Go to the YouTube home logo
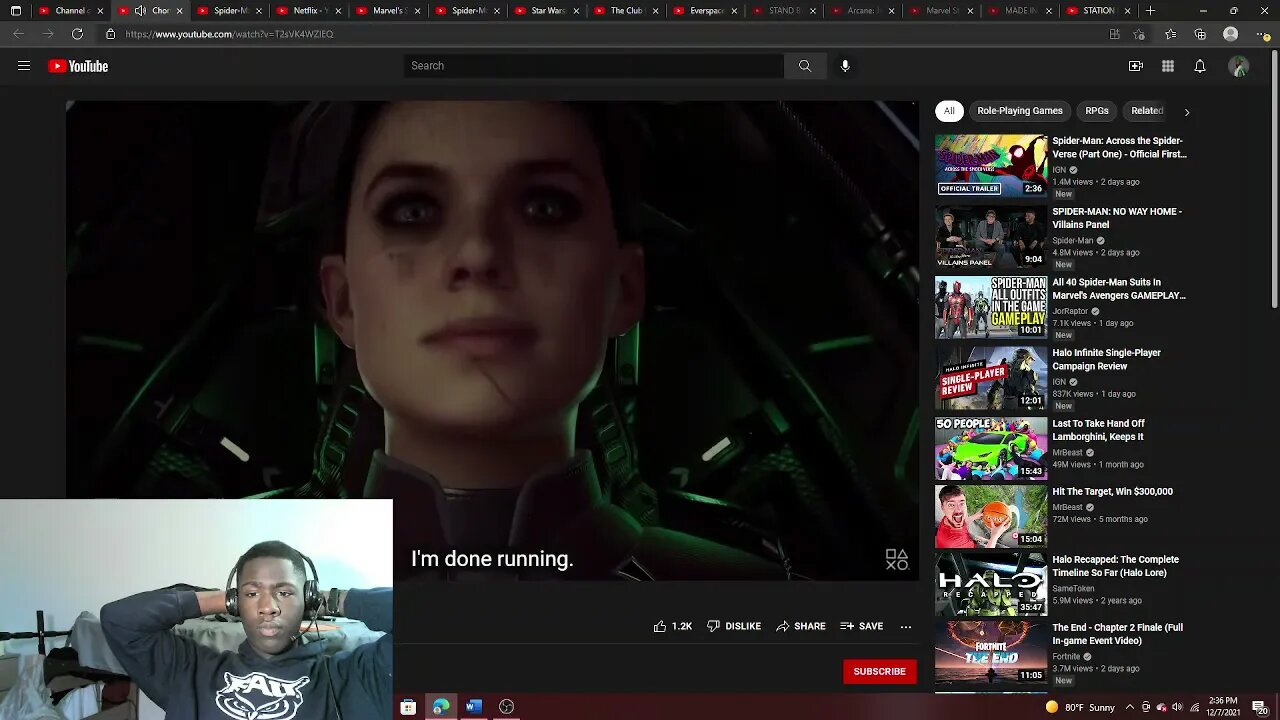 coord(78,66)
